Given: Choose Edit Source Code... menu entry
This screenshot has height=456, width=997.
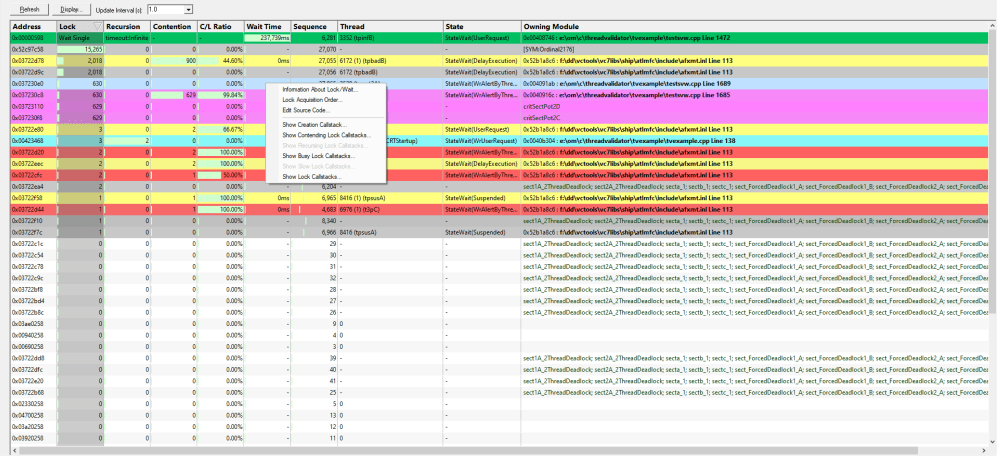Looking at the screenshot, I should 306,110.
